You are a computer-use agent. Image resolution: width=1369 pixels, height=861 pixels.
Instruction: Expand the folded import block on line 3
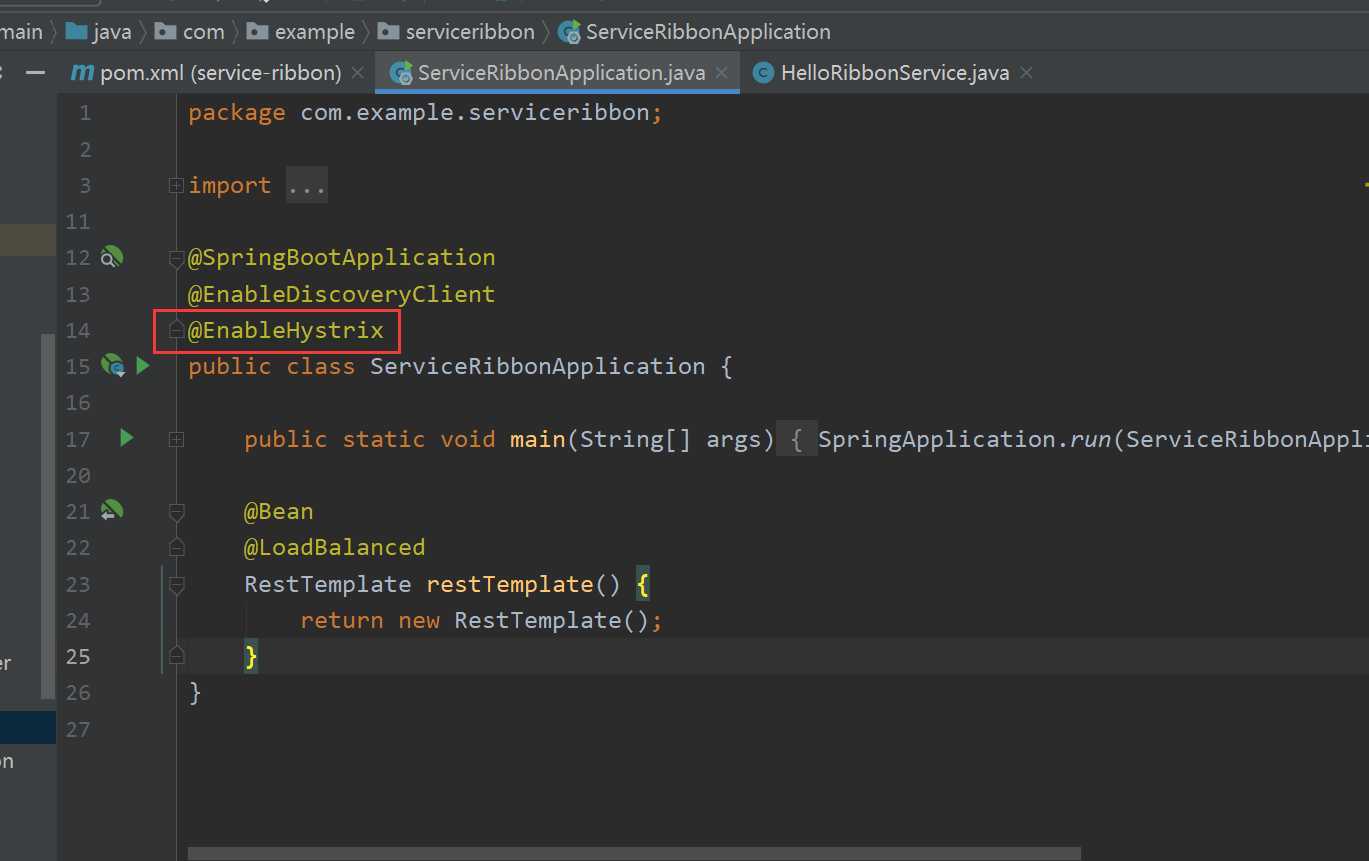pos(176,185)
